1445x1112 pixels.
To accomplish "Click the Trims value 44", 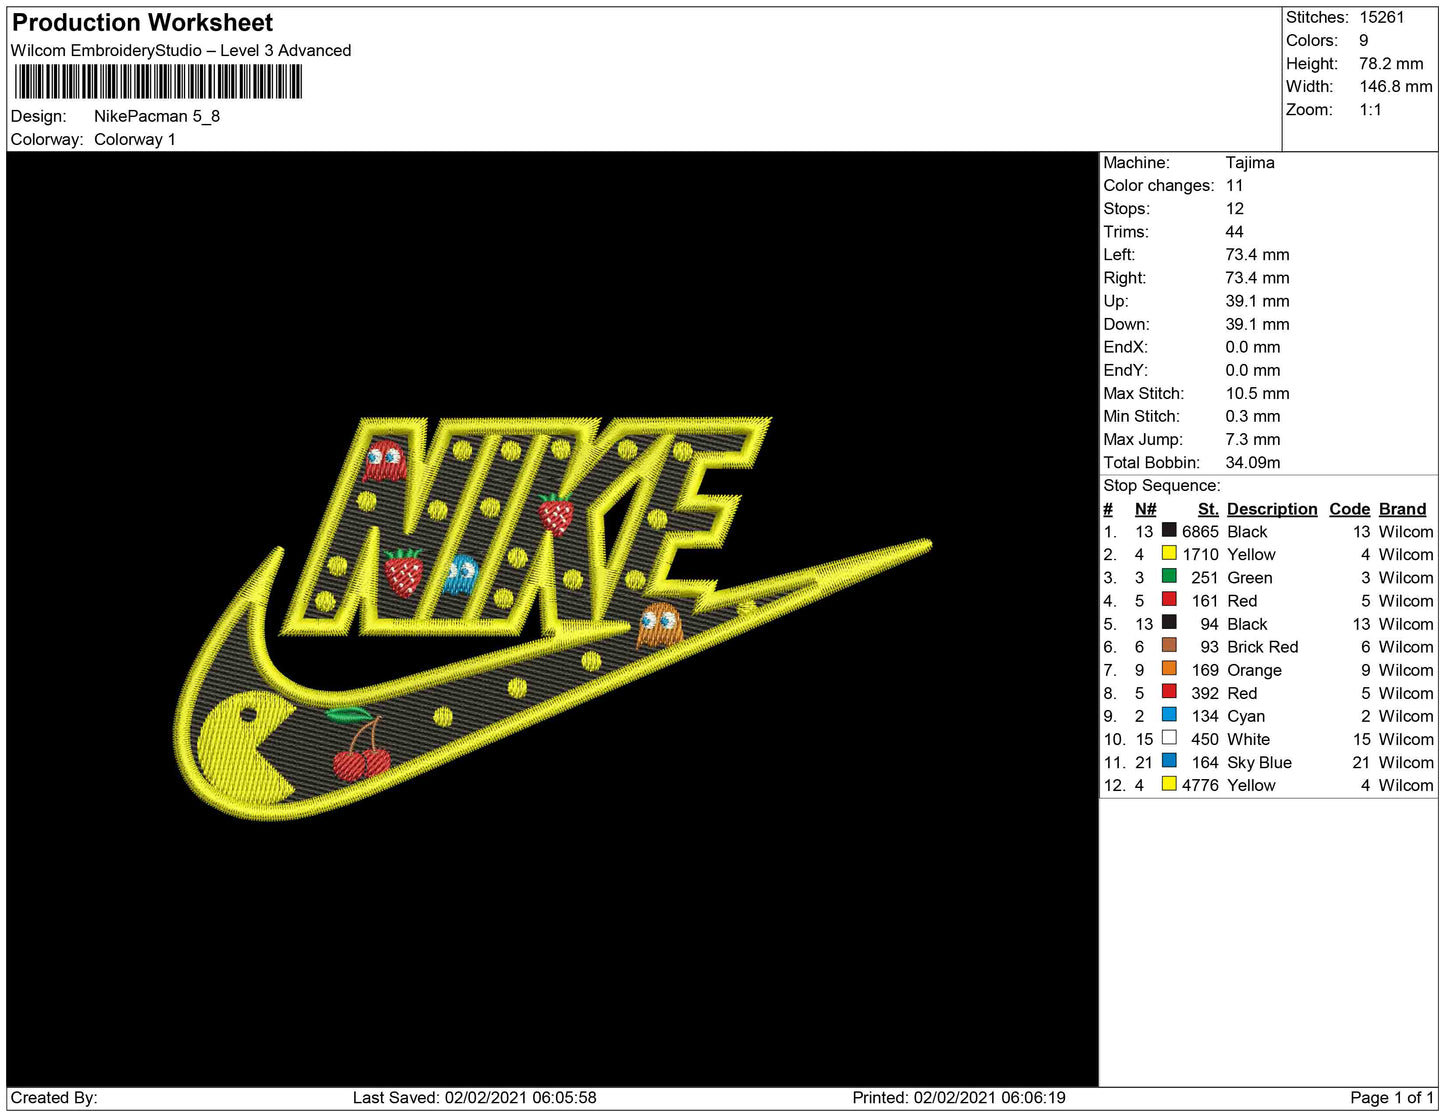I will point(1235,231).
